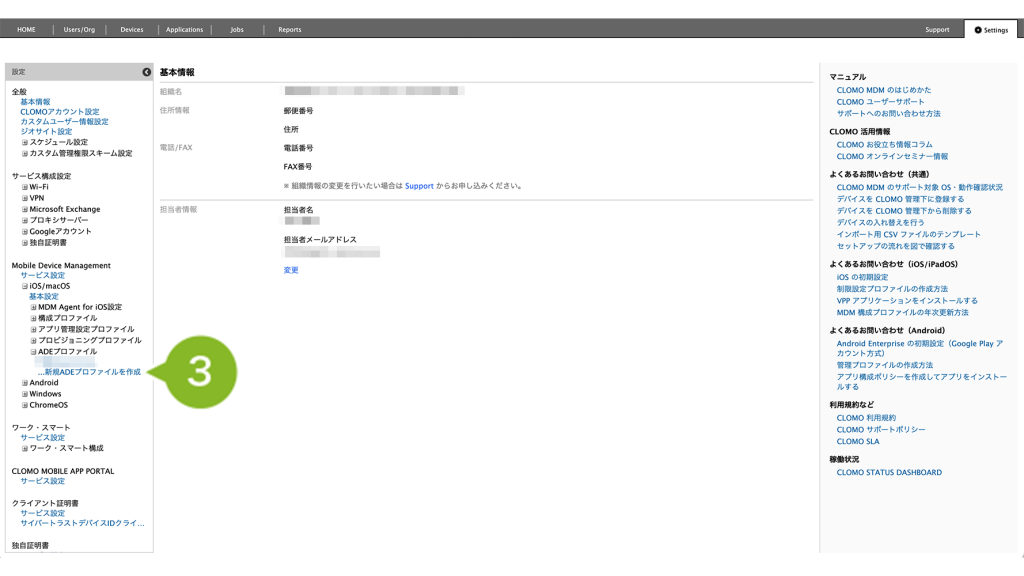Click the Support tab in top bar
1024x576 pixels.
(x=937, y=29)
